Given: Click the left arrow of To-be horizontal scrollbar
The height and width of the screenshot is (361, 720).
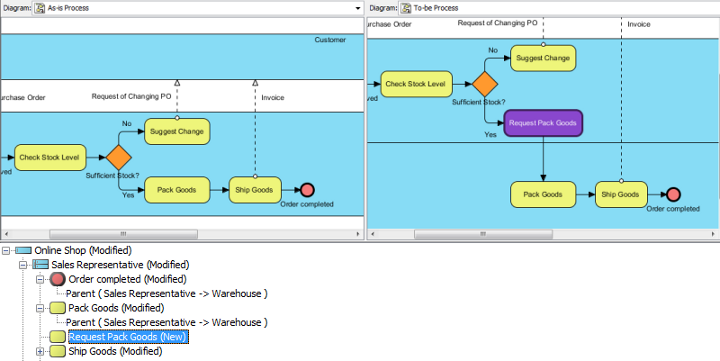Looking at the screenshot, I should (372, 234).
